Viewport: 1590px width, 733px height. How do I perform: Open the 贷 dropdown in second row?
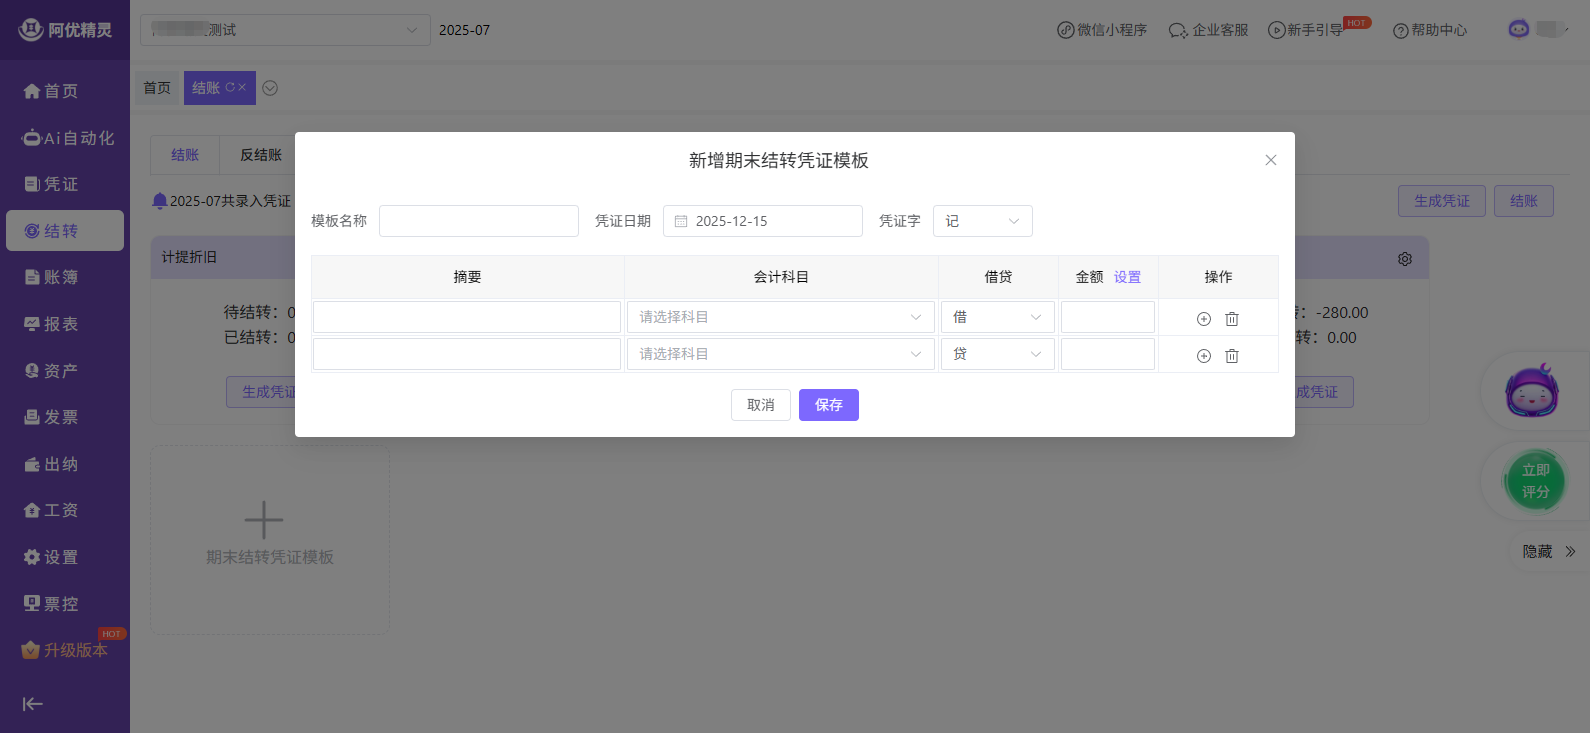[997, 354]
